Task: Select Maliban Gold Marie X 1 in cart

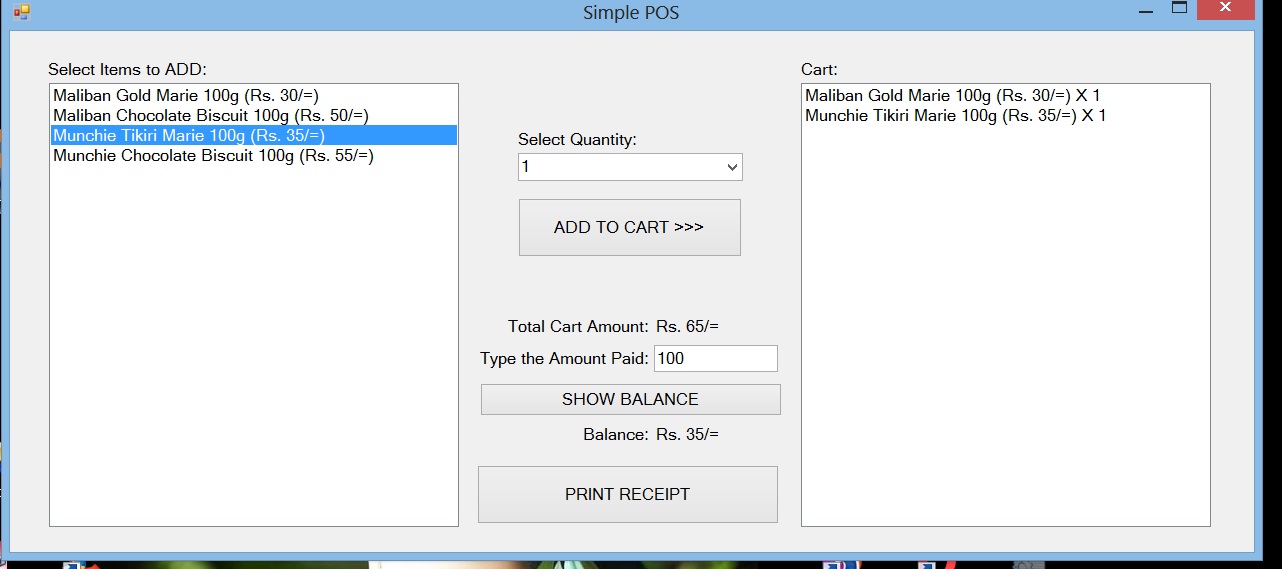Action: 1005,96
